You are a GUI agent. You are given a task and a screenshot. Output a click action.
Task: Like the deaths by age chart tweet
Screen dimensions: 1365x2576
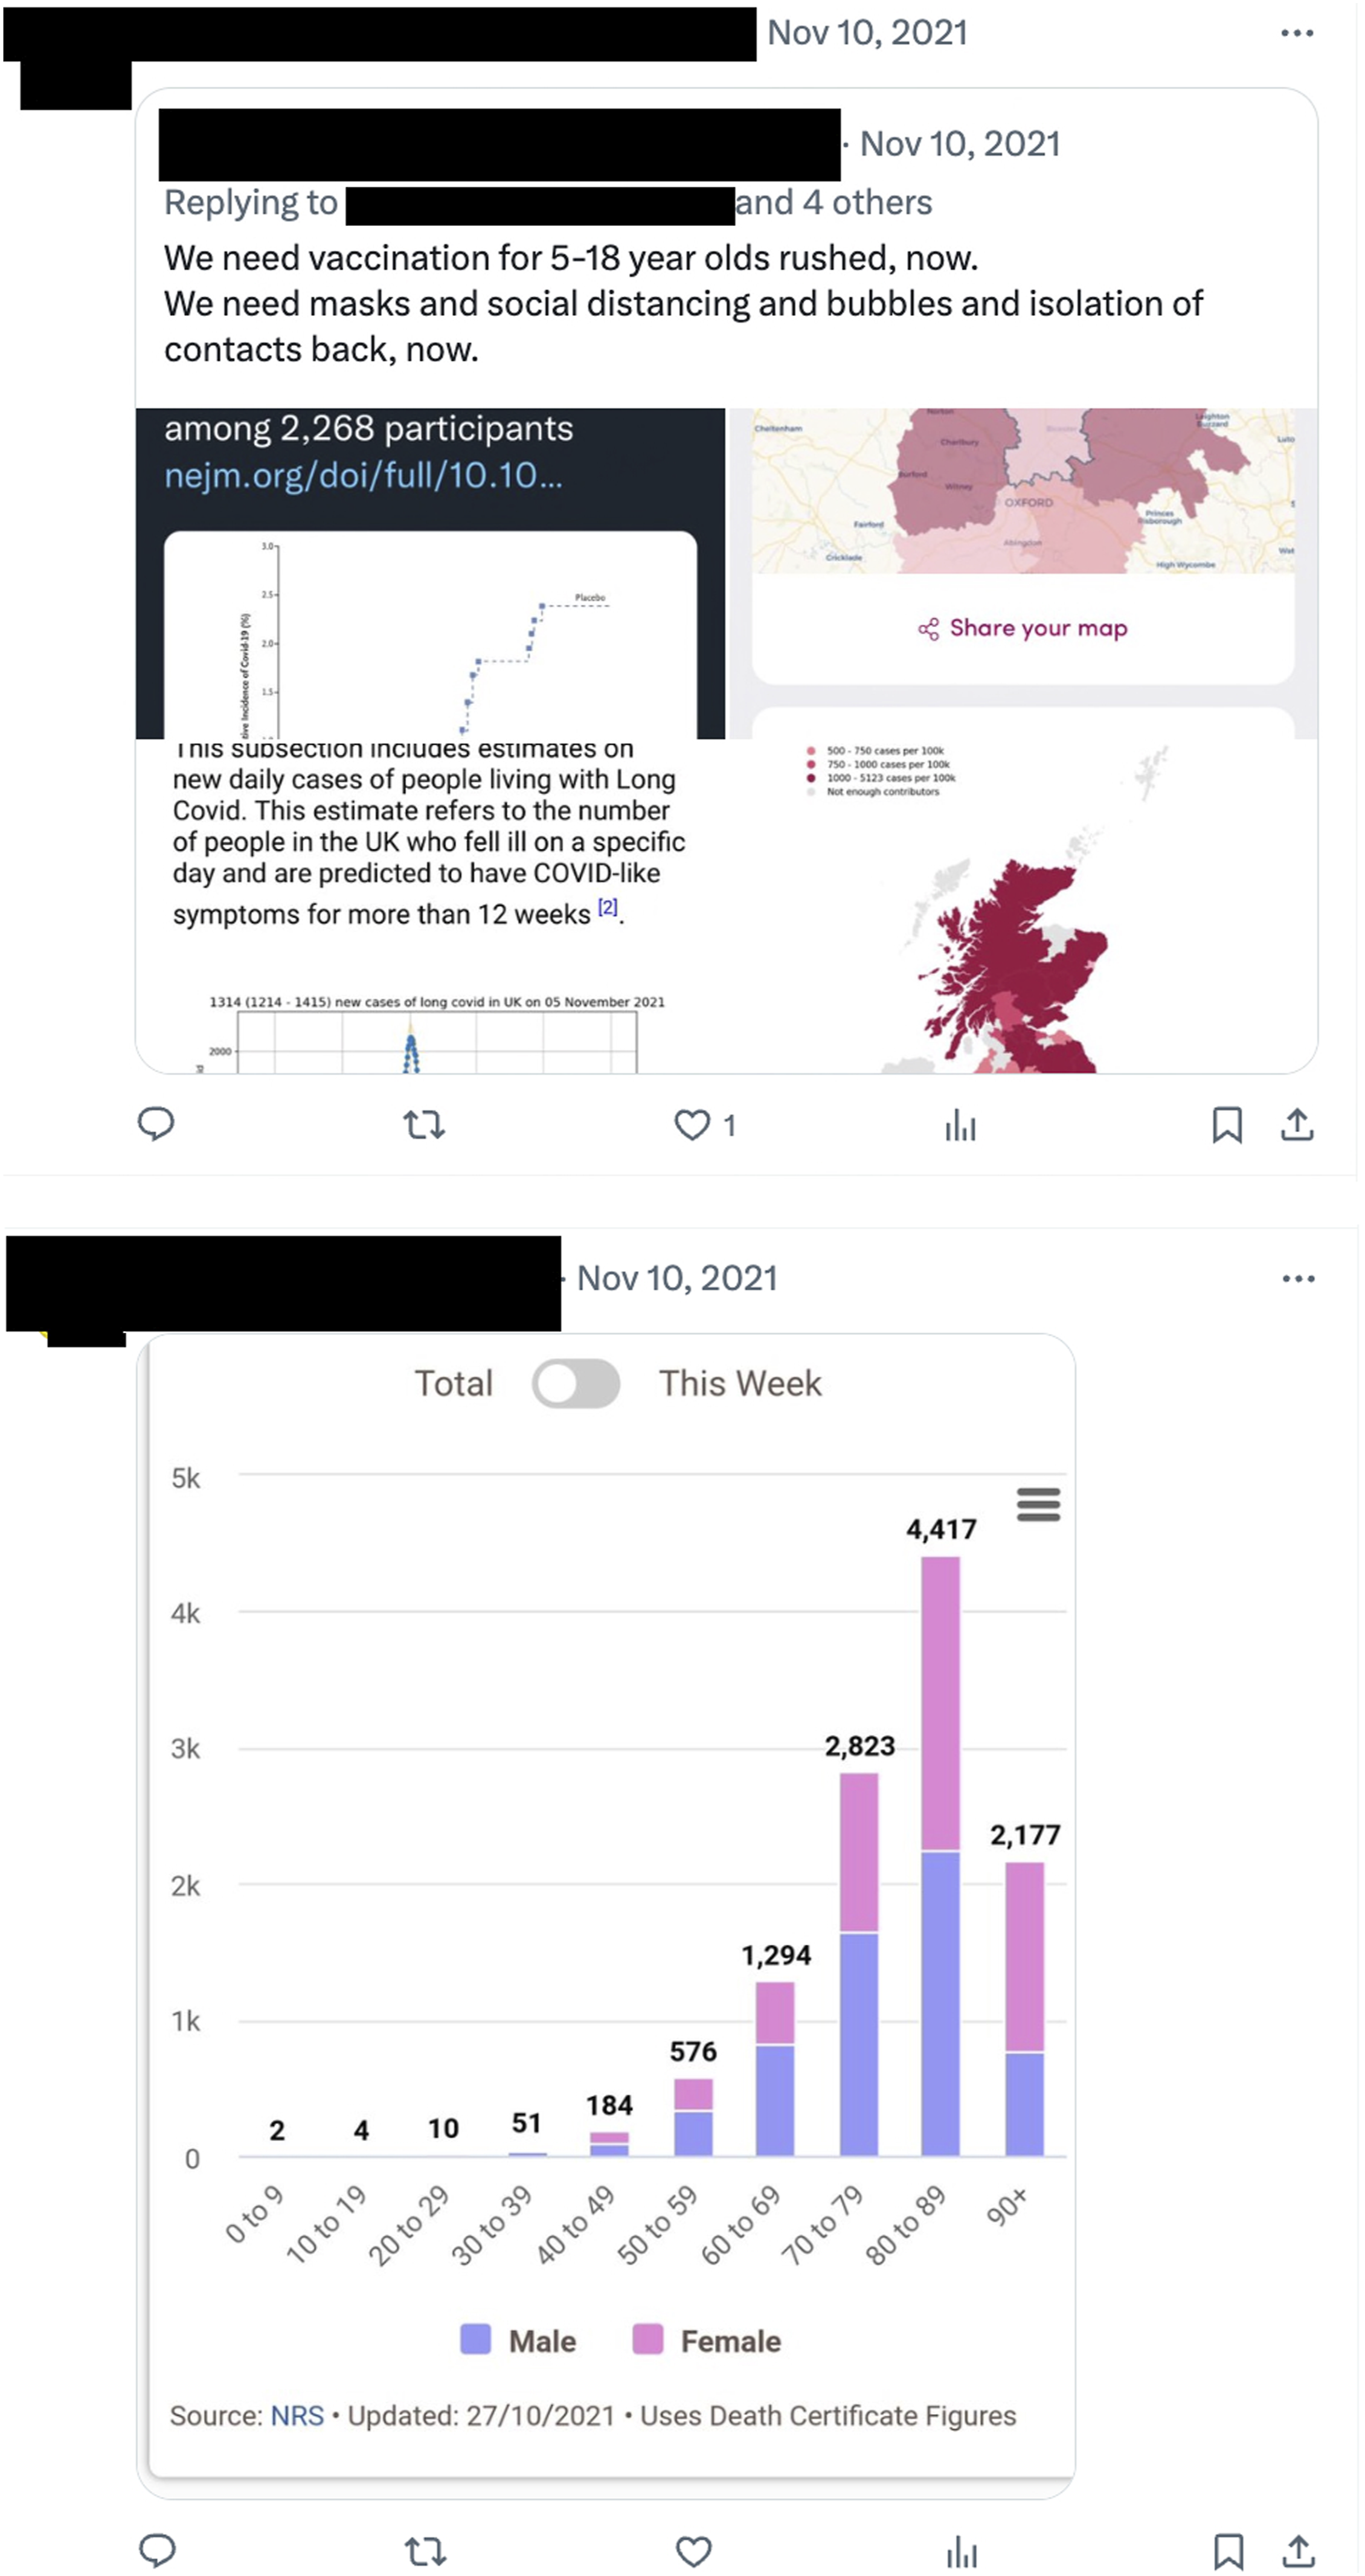coord(693,2551)
